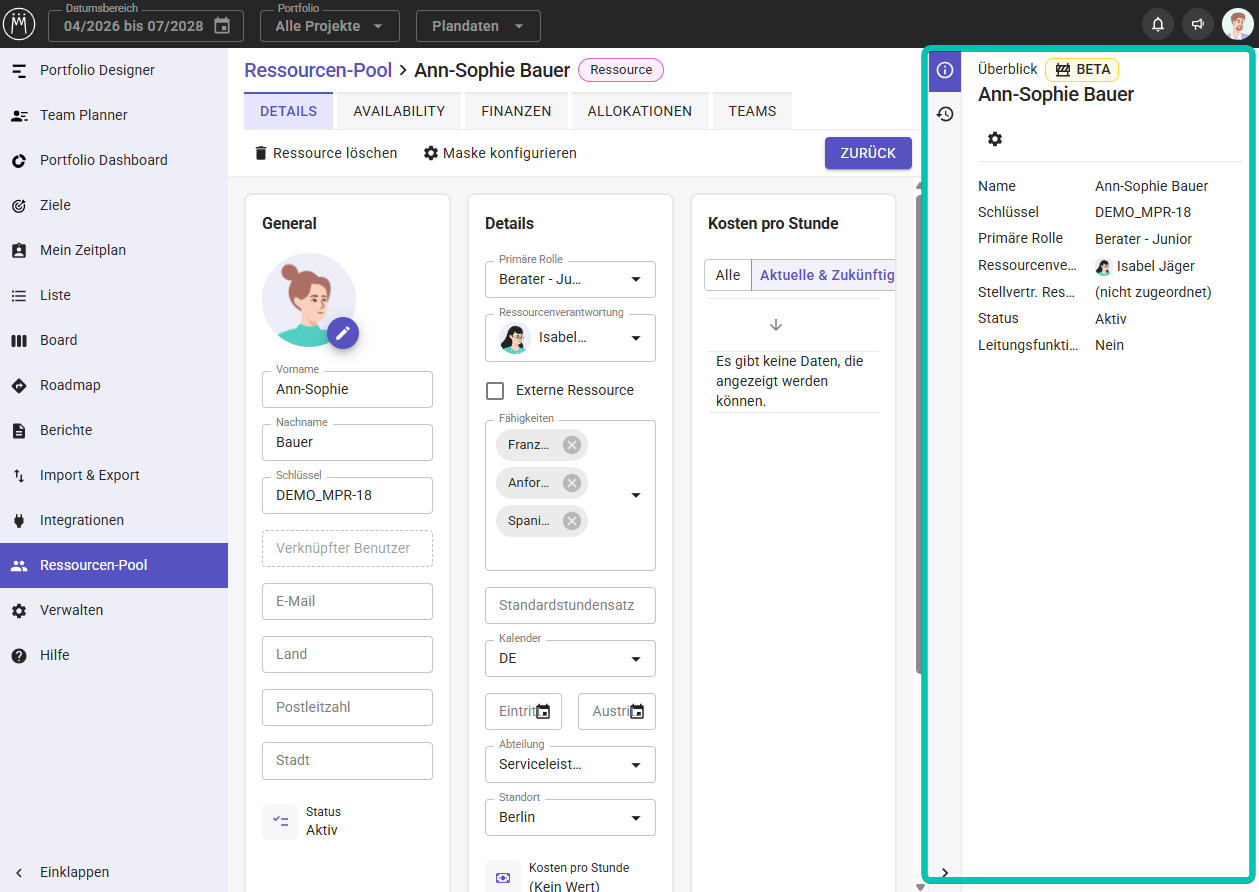Edit the avatar with pencil icon
The height and width of the screenshot is (892, 1259).
point(342,333)
